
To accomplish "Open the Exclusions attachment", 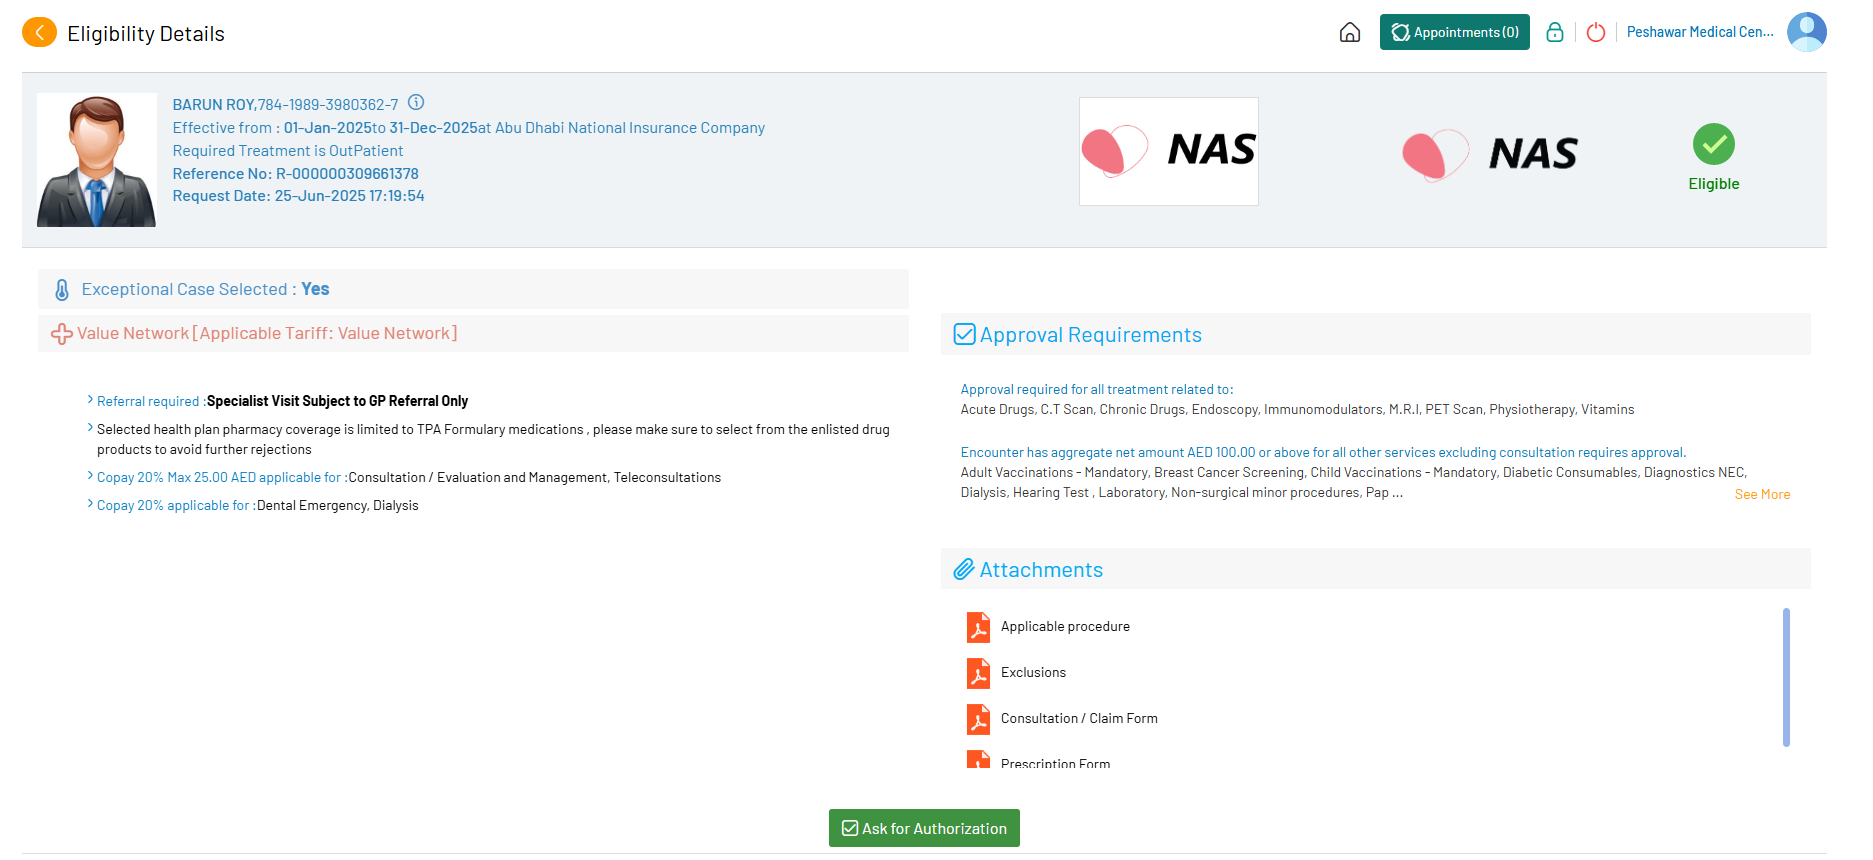I will [x=1033, y=673].
